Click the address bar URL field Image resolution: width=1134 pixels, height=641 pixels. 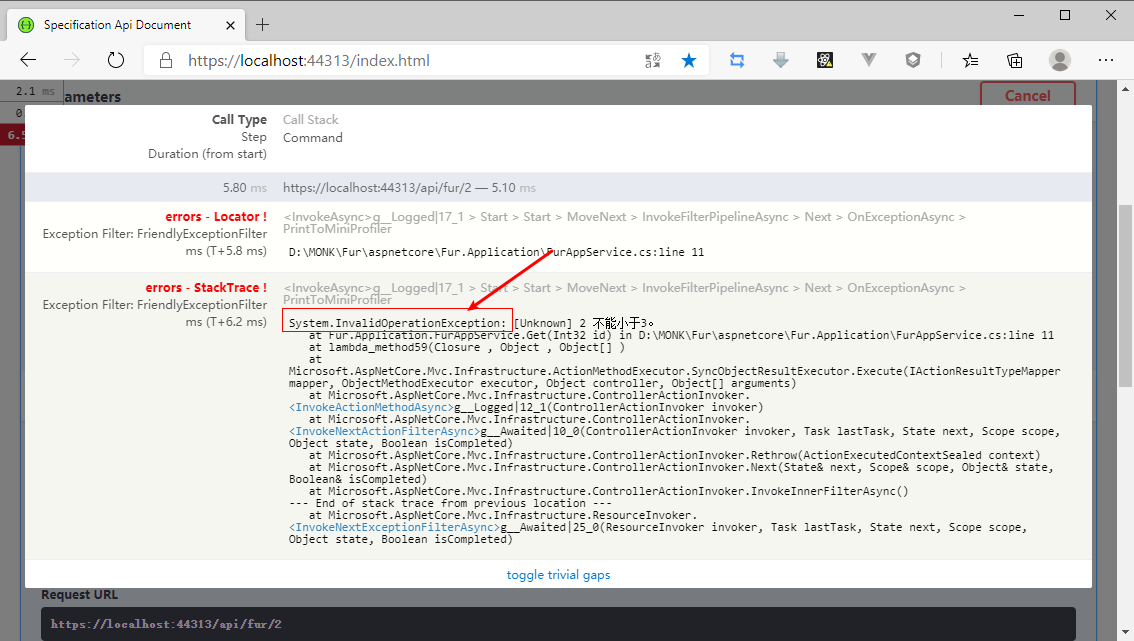pyautogui.click(x=400, y=60)
